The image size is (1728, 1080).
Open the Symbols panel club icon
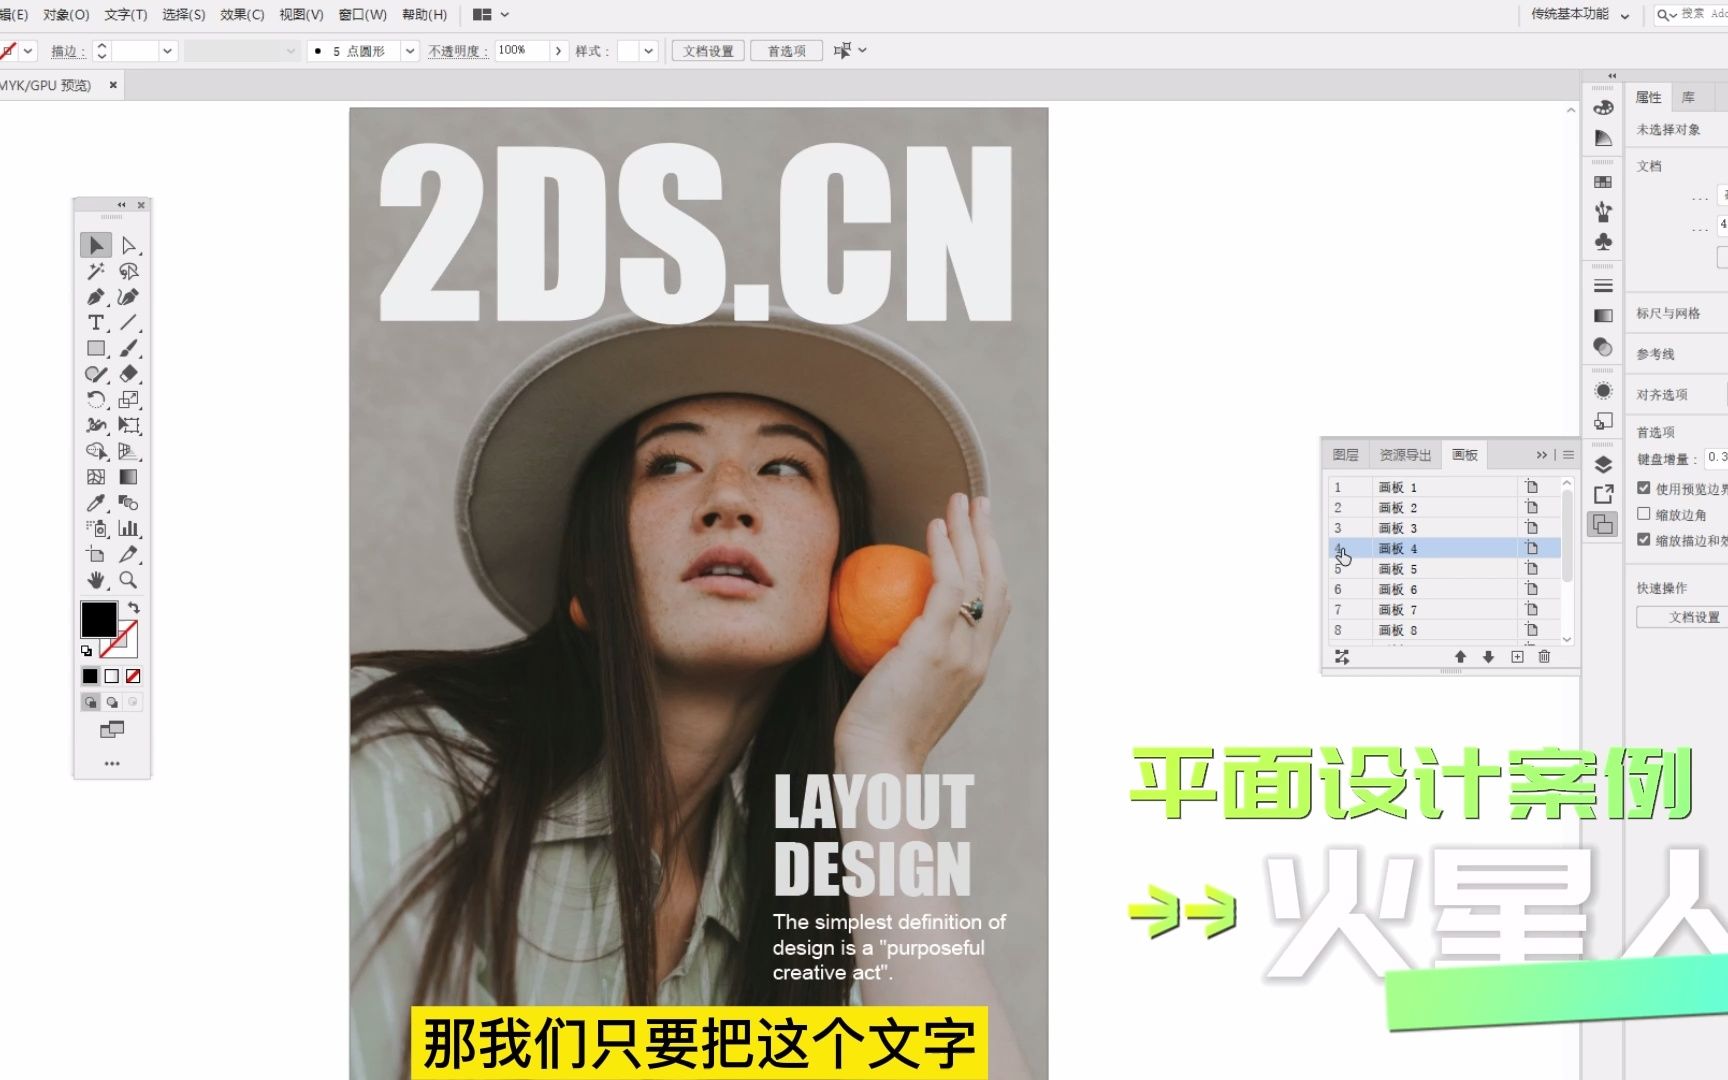click(1603, 242)
